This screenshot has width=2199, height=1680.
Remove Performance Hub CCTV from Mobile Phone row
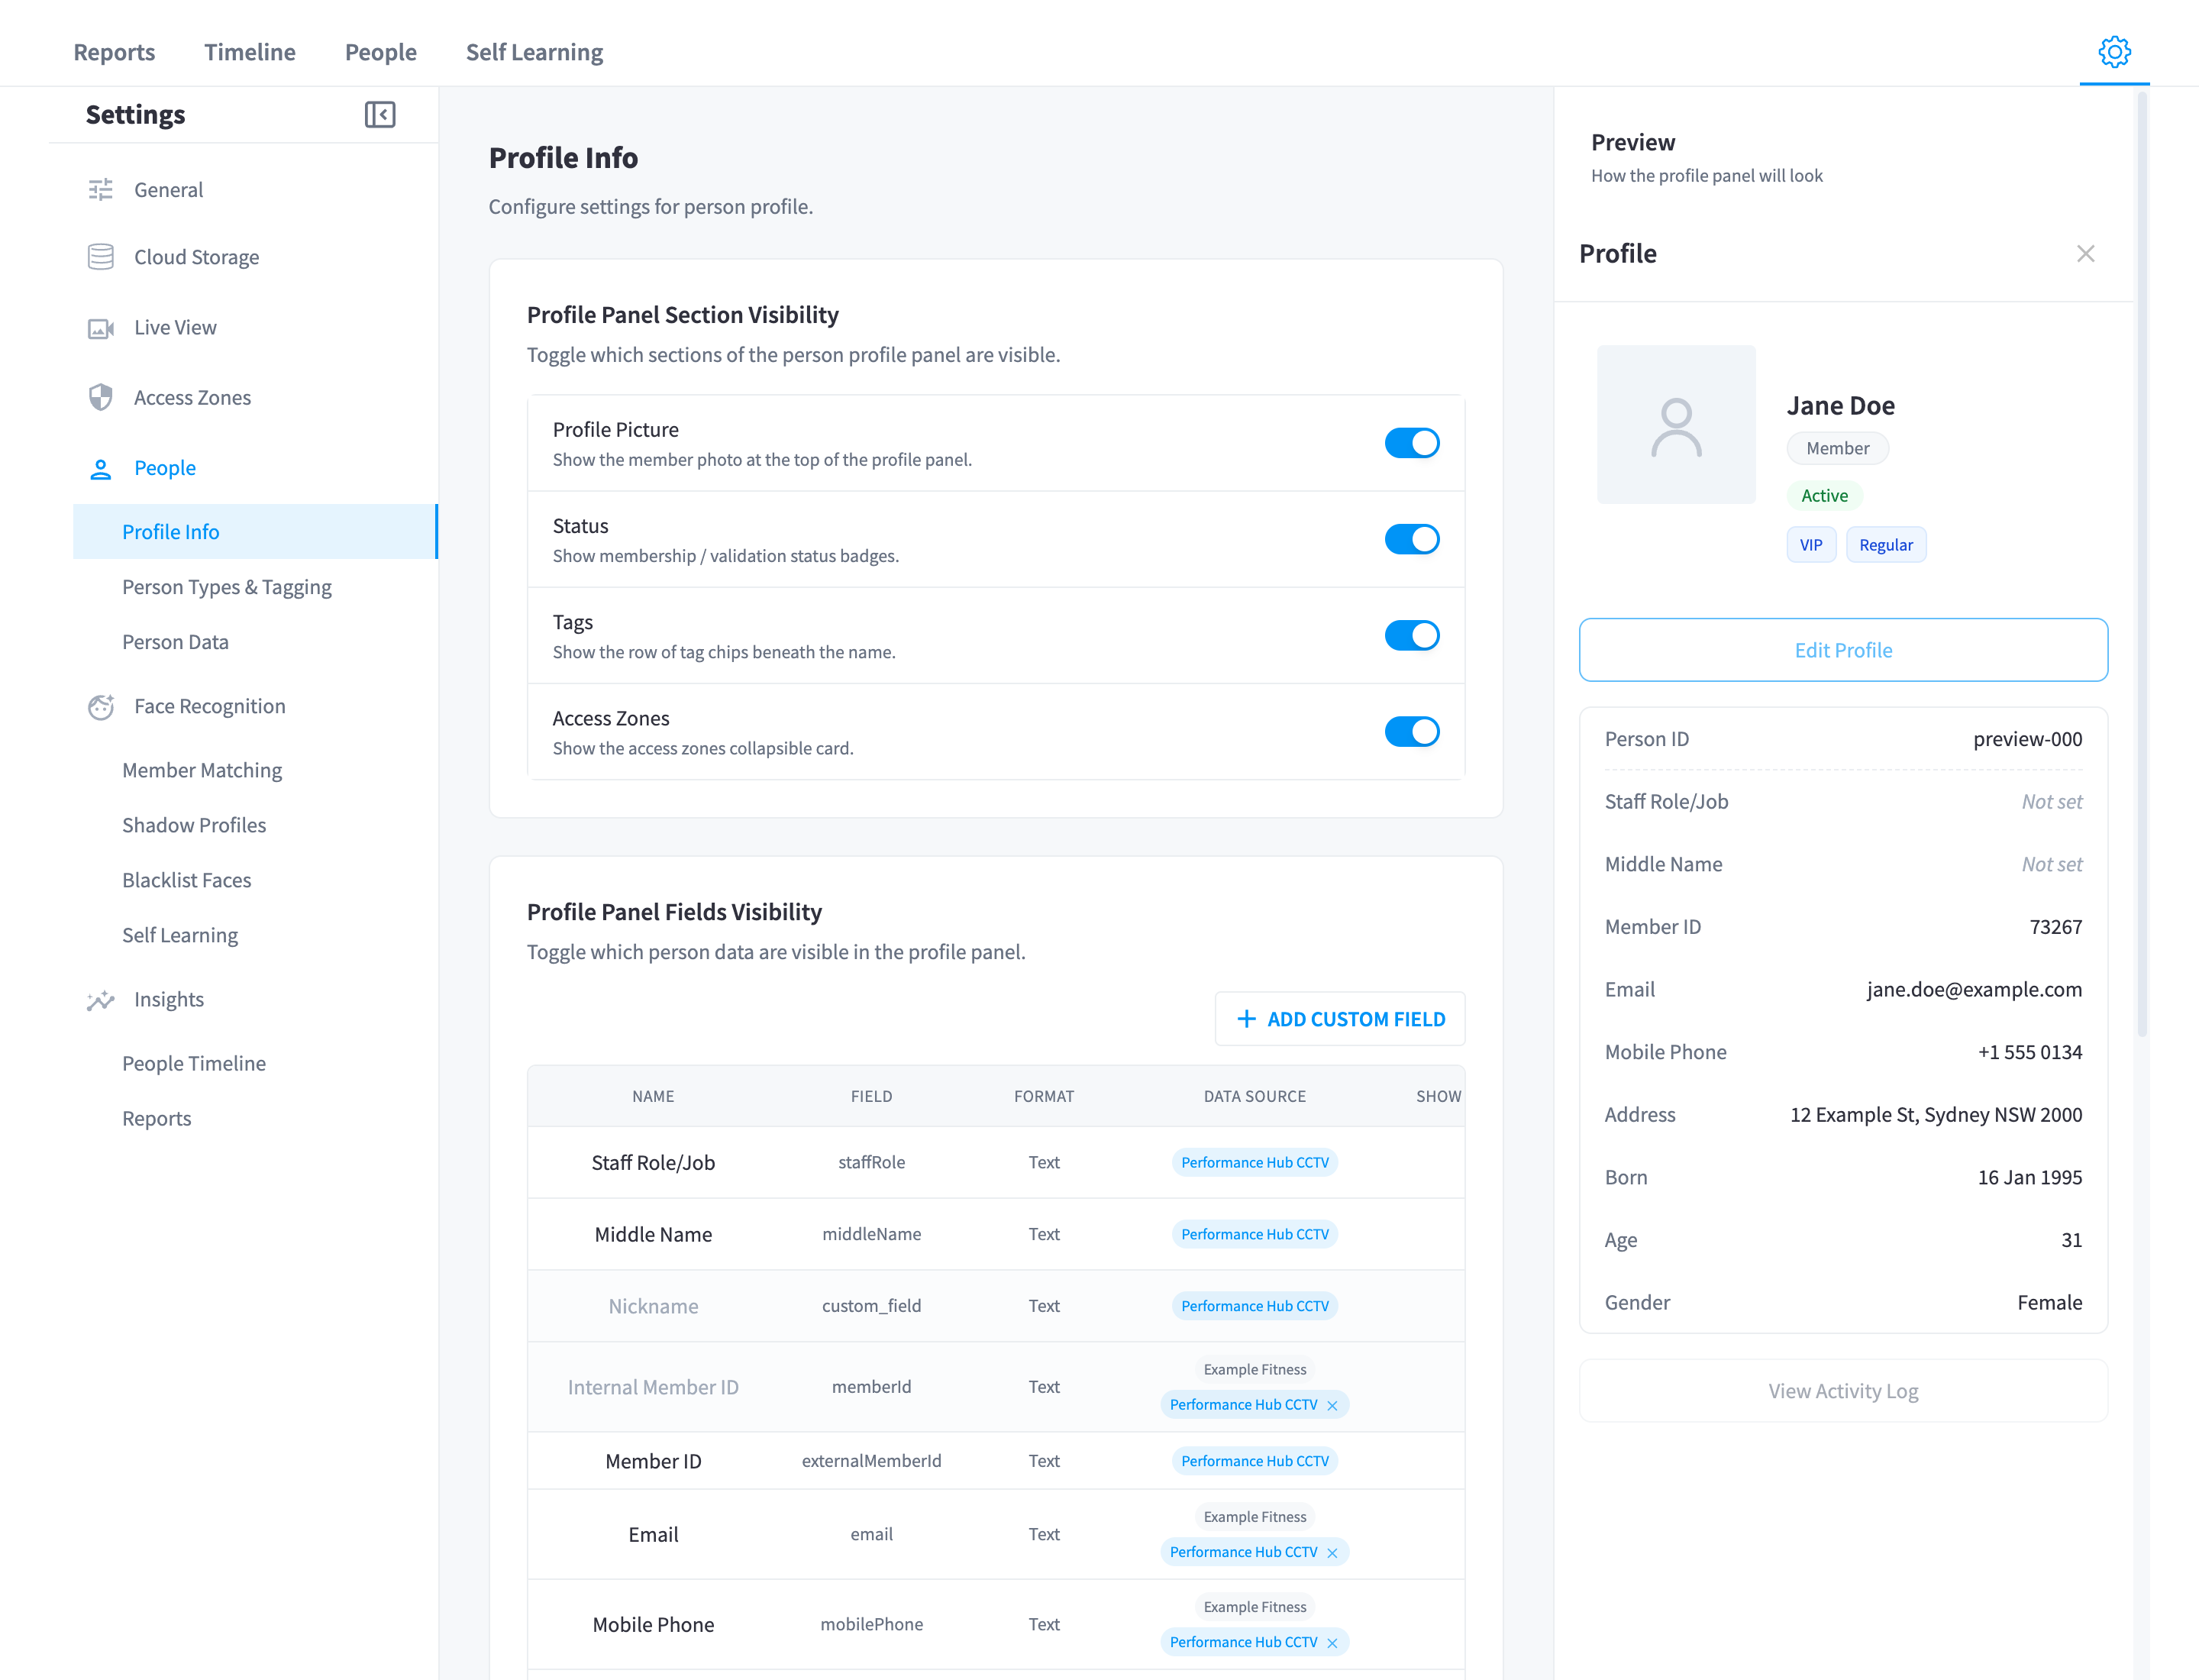point(1332,1643)
